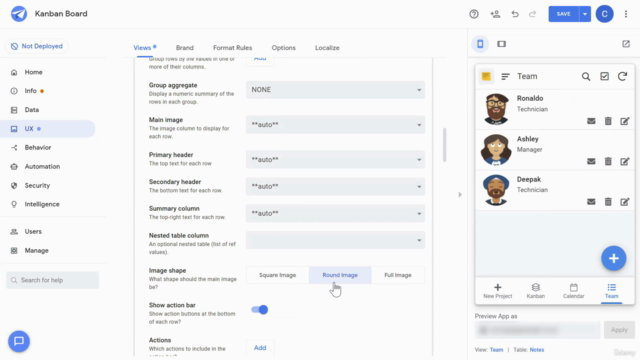The width and height of the screenshot is (640, 360).
Task: Open UX section in the sidebar
Action: pyautogui.click(x=48, y=129)
